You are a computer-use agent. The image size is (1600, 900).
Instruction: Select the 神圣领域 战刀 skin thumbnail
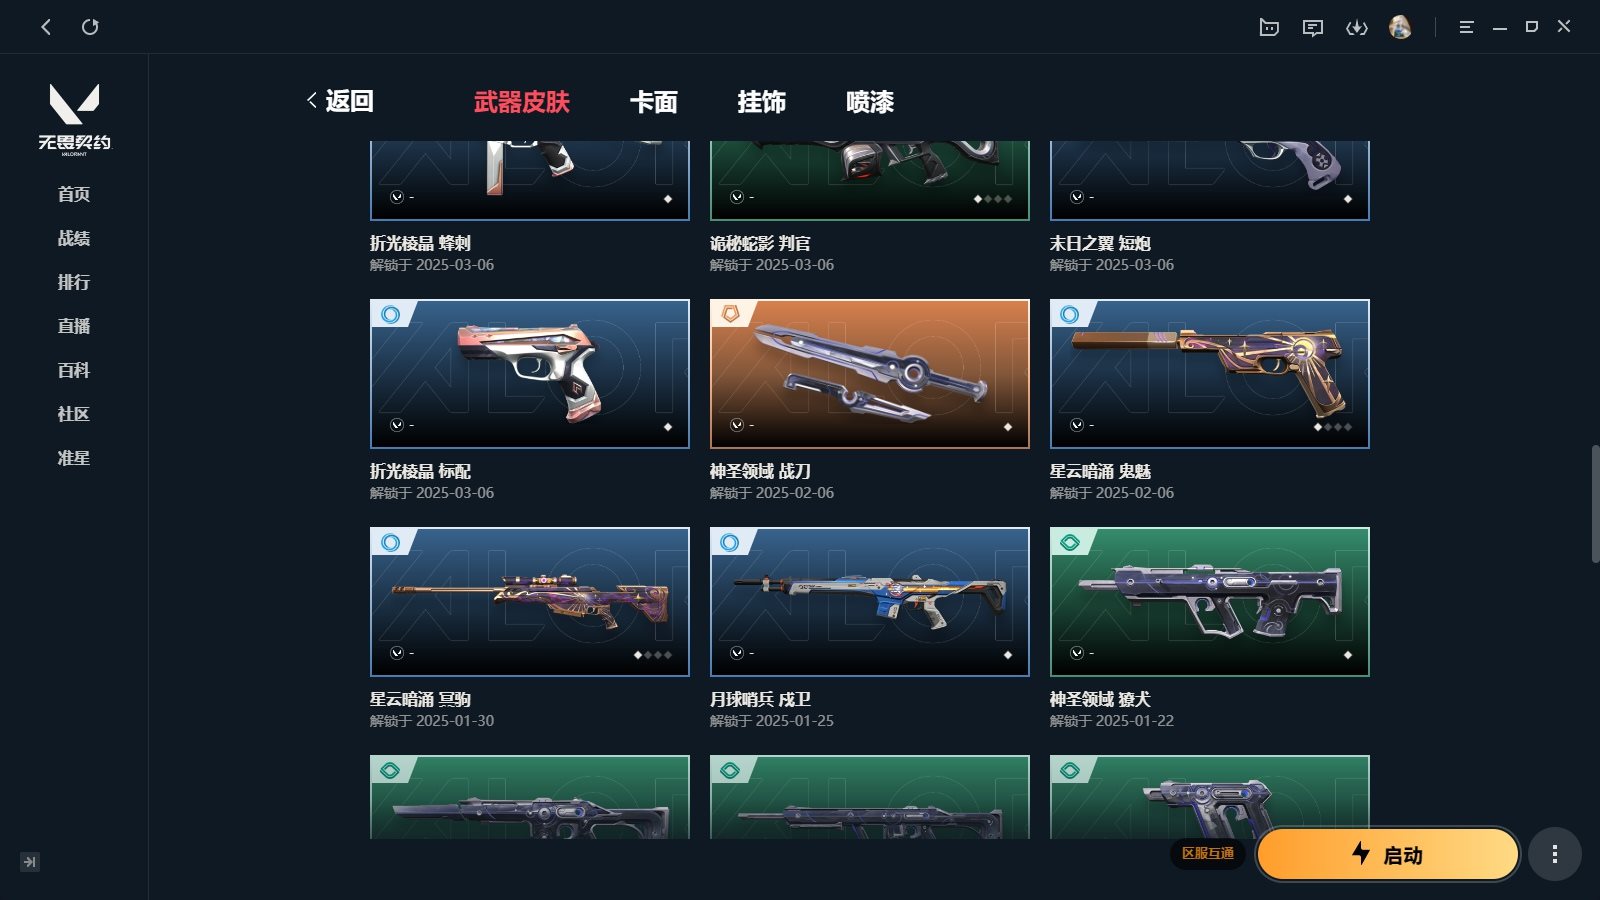(870, 374)
